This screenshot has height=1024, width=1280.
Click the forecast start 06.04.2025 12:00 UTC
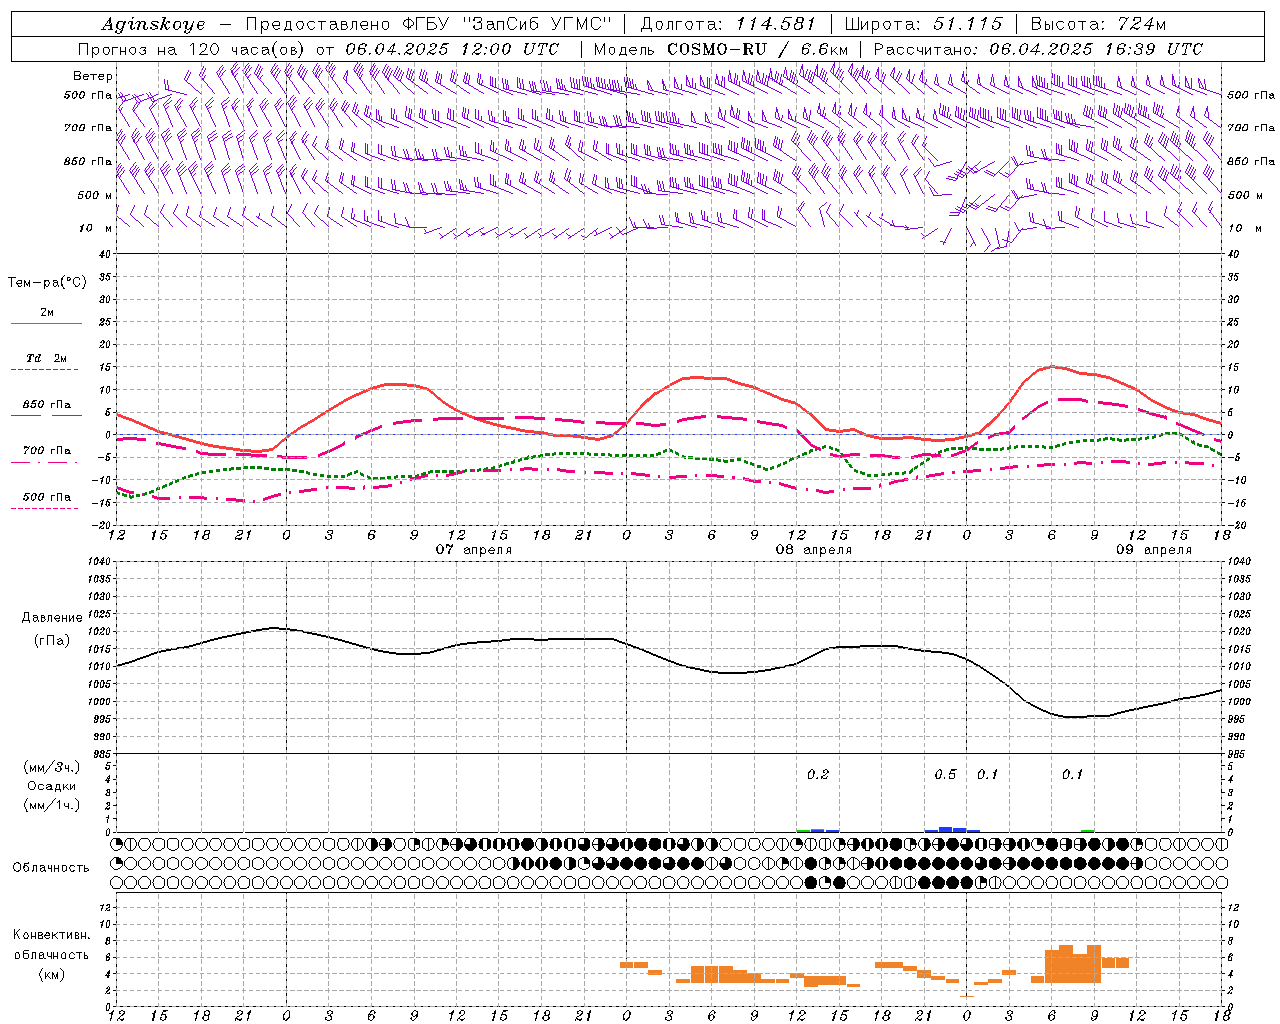coord(452,49)
